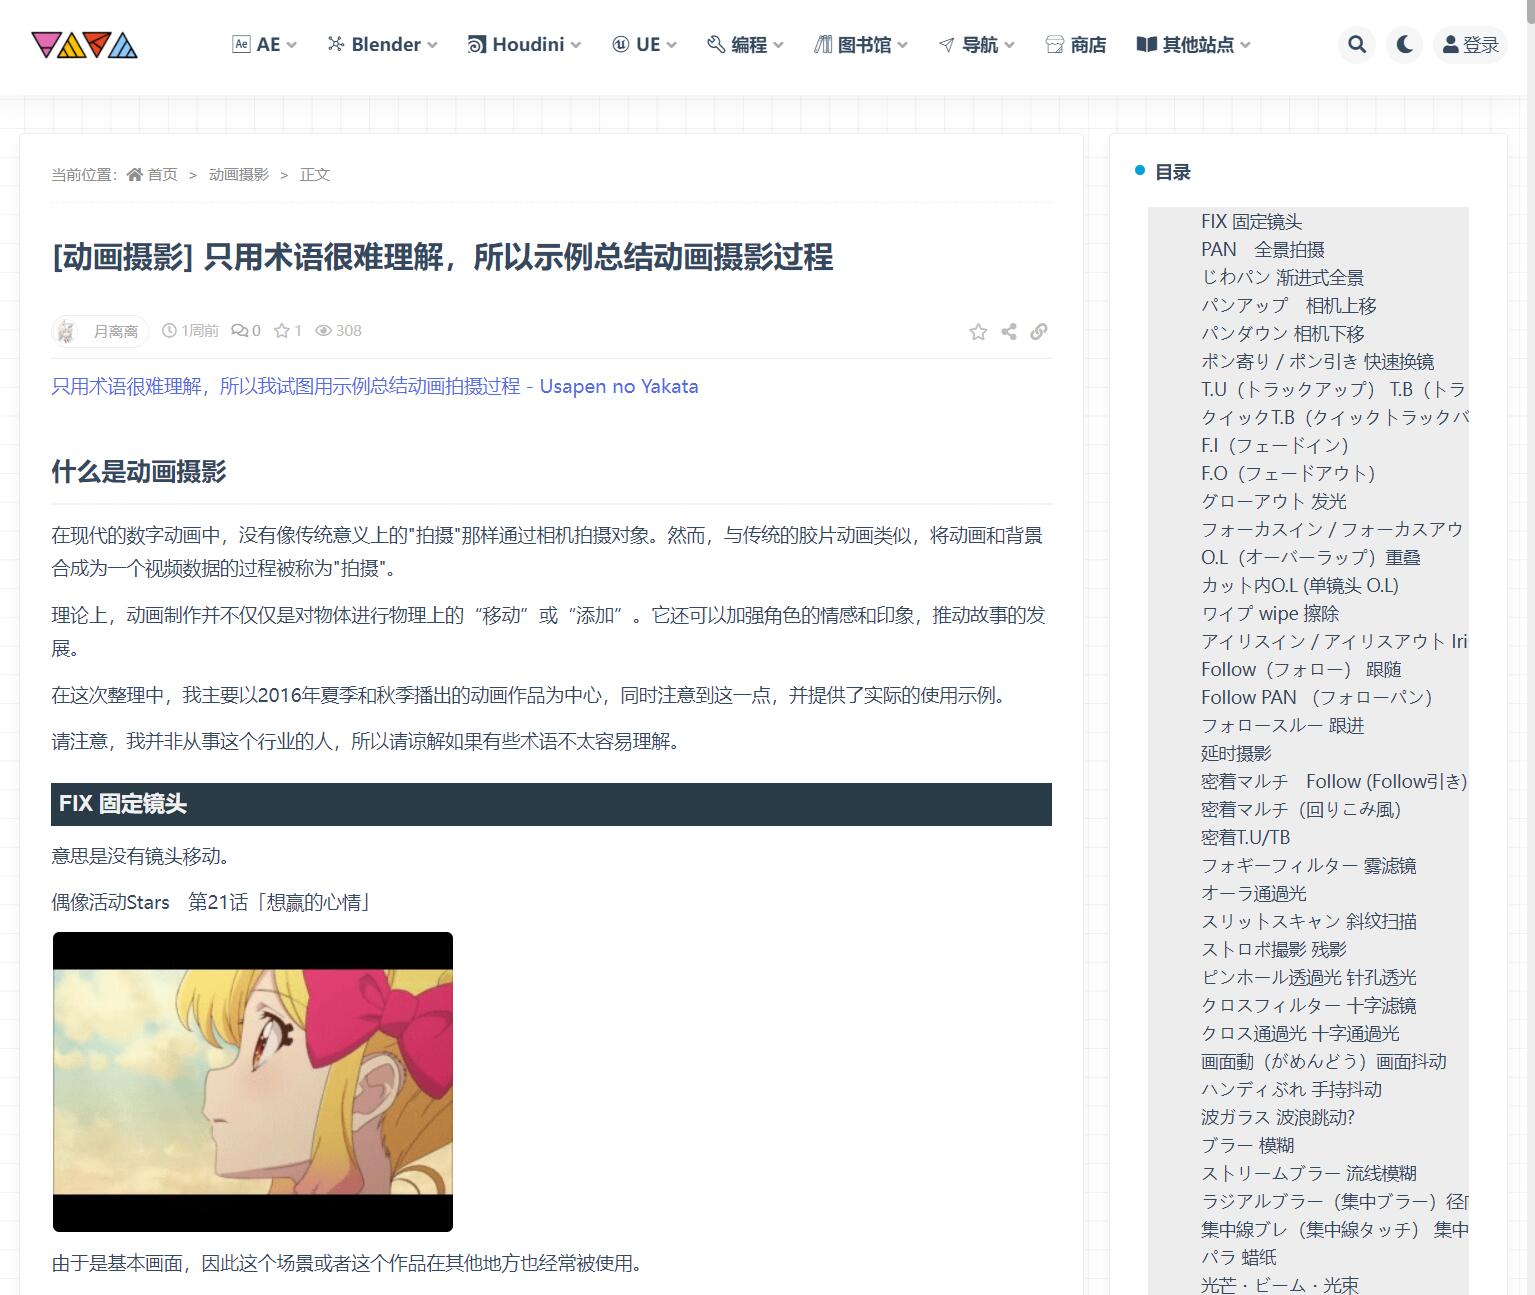
Task: Expand the AE dropdown chevron
Action: (x=291, y=45)
